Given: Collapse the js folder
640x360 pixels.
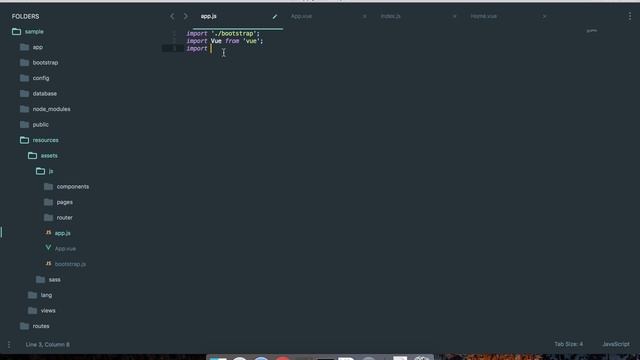Looking at the screenshot, I should tap(51, 171).
